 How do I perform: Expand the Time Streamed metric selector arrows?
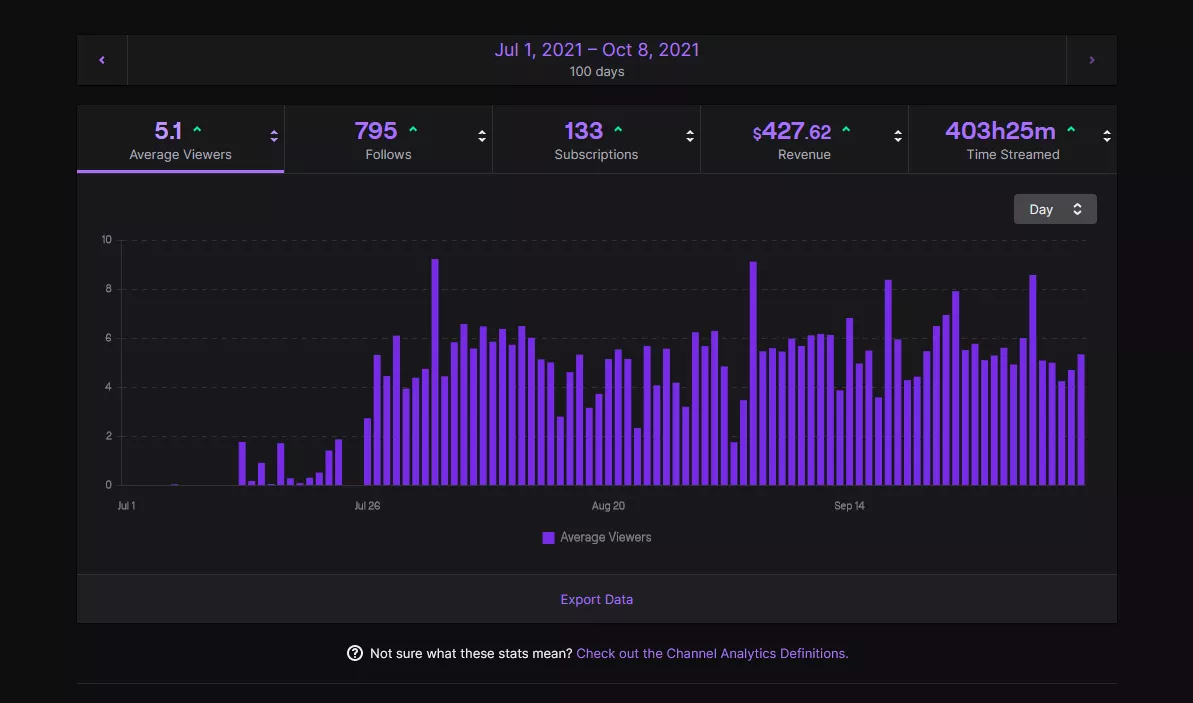tap(1106, 136)
